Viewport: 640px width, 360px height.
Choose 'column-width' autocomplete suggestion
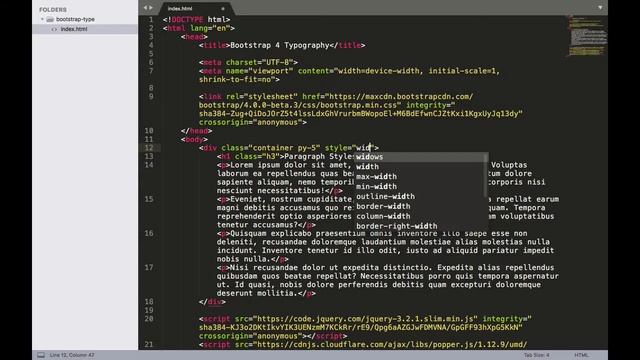pyautogui.click(x=420, y=216)
